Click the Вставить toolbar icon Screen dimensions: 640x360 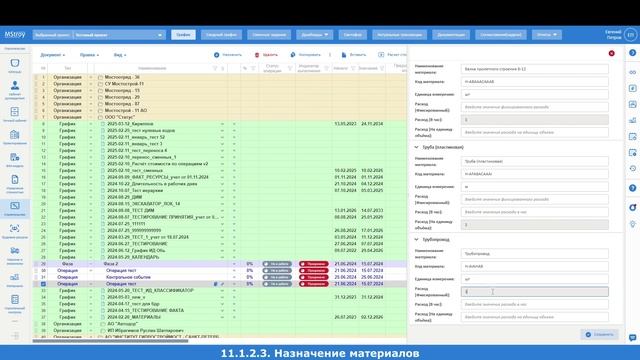click(344, 55)
